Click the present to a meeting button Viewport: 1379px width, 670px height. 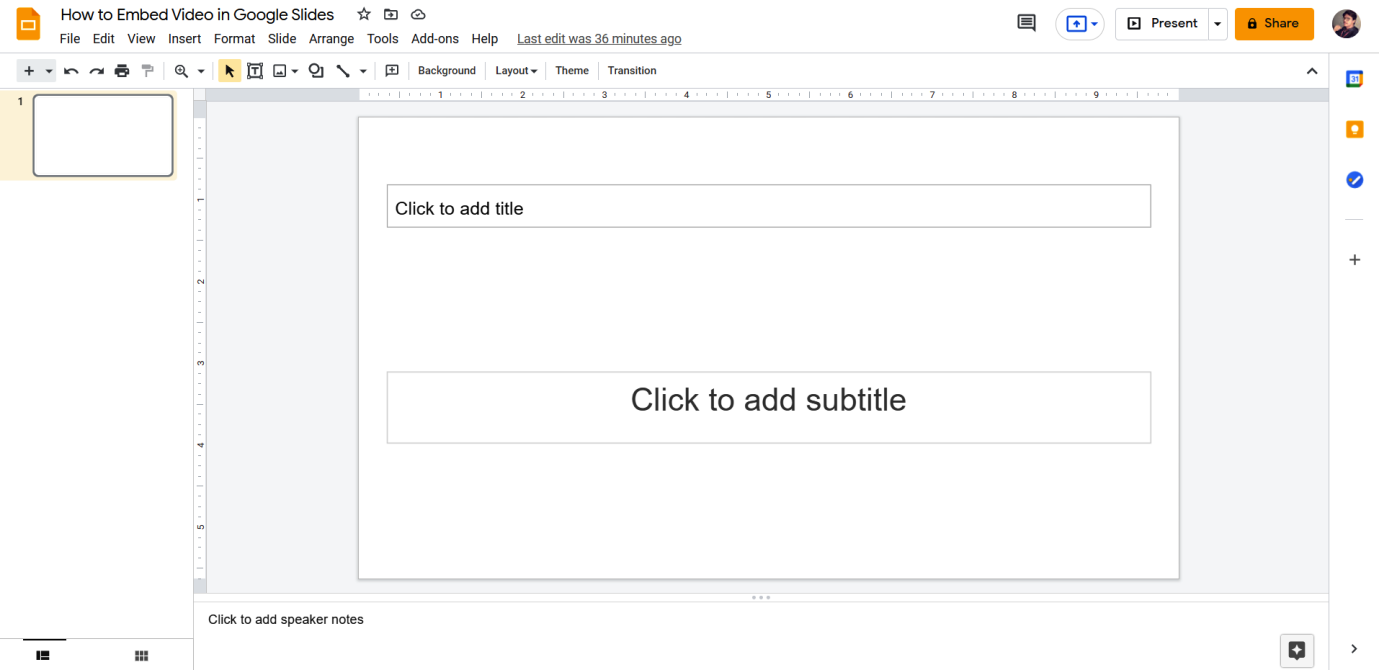1080,24
